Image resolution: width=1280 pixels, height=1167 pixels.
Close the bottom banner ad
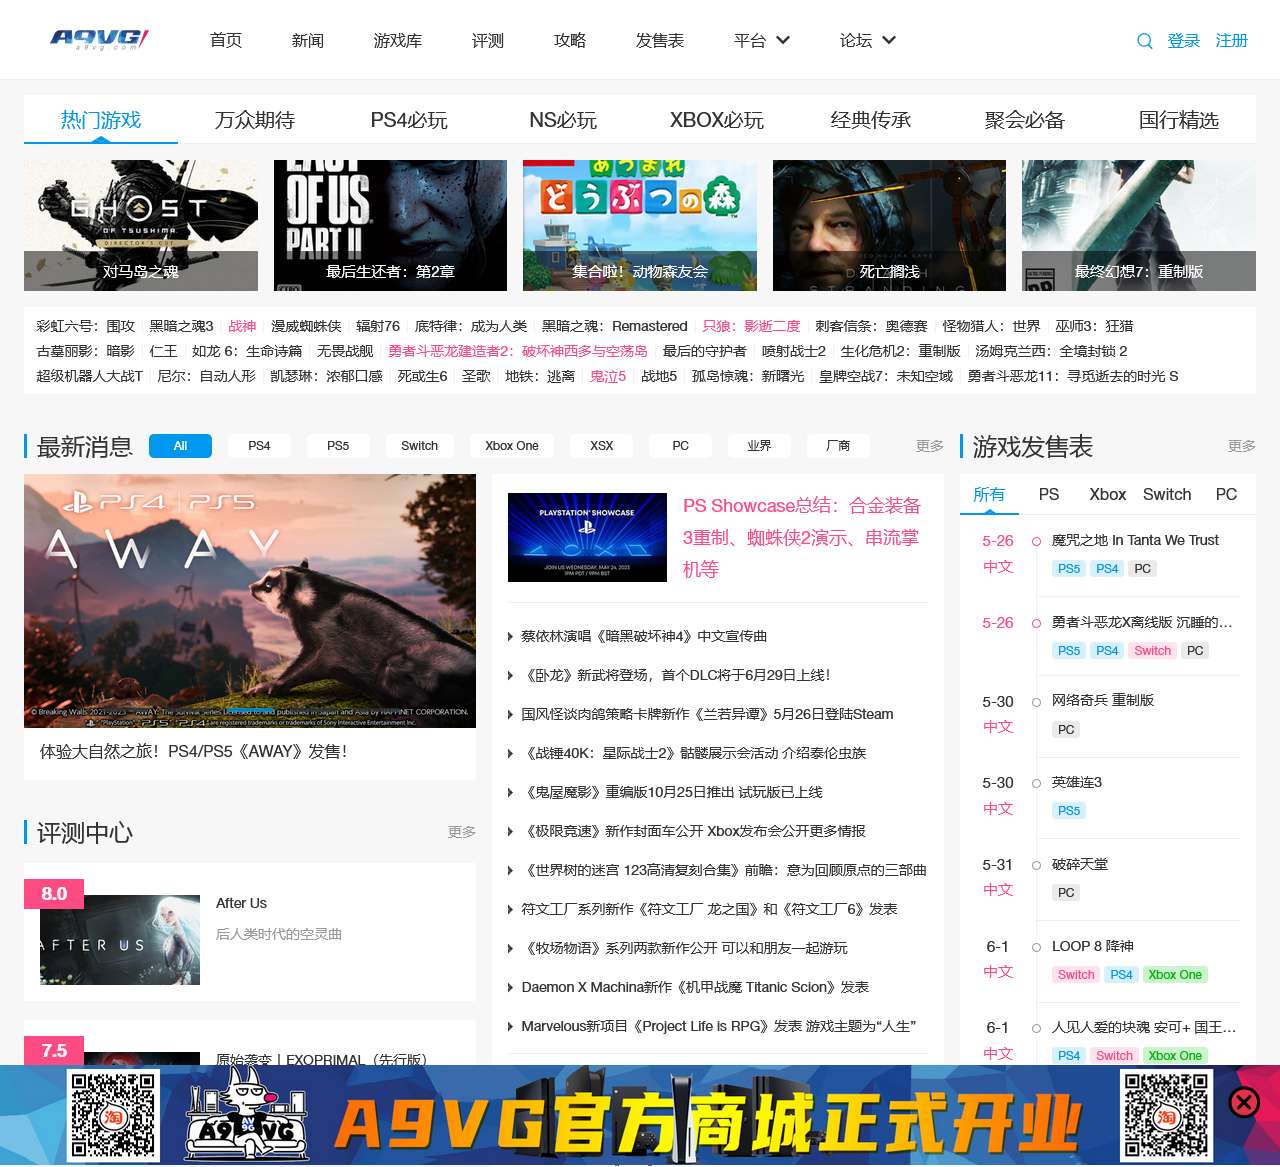[x=1244, y=1102]
